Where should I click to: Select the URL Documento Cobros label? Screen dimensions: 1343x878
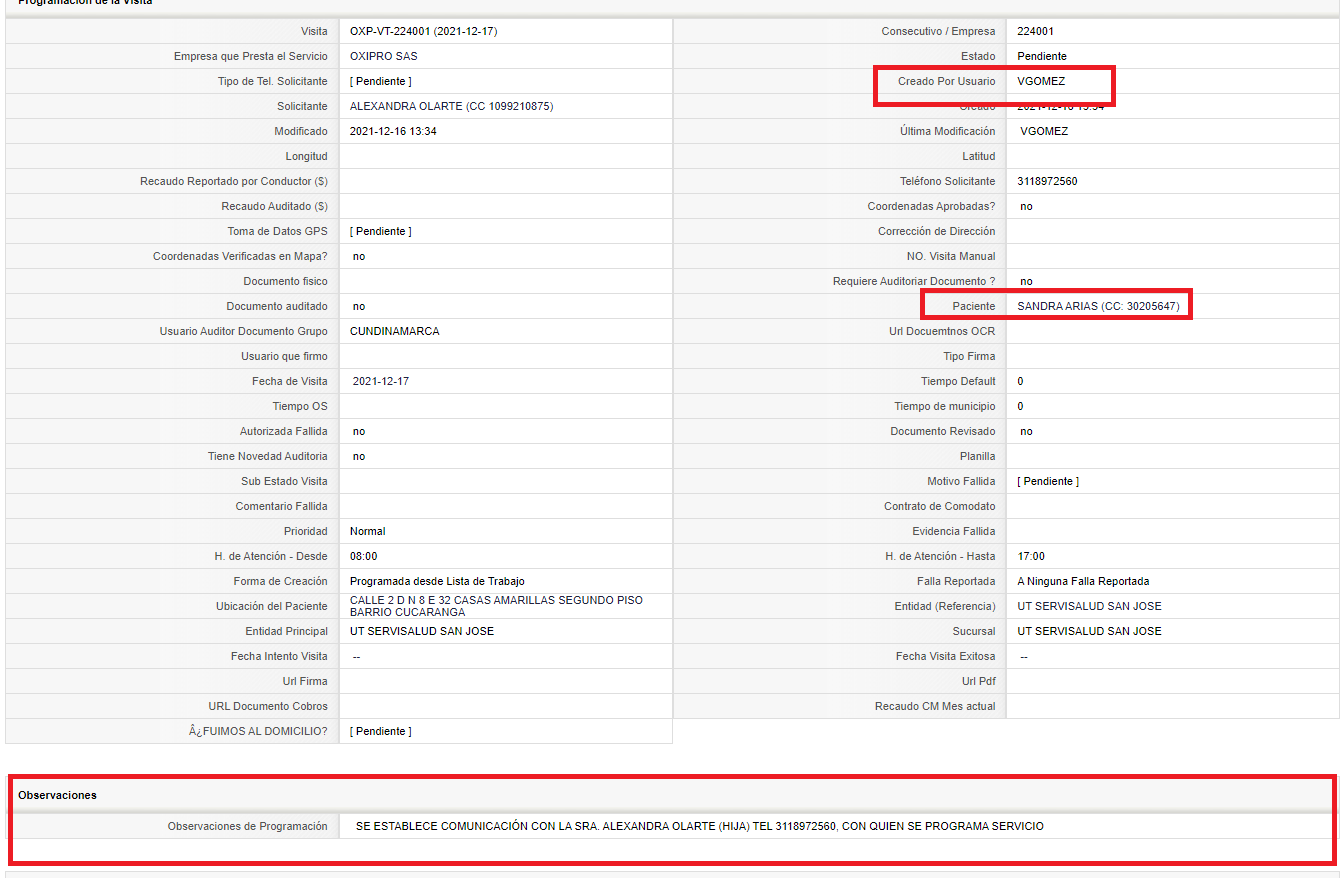tap(268, 706)
